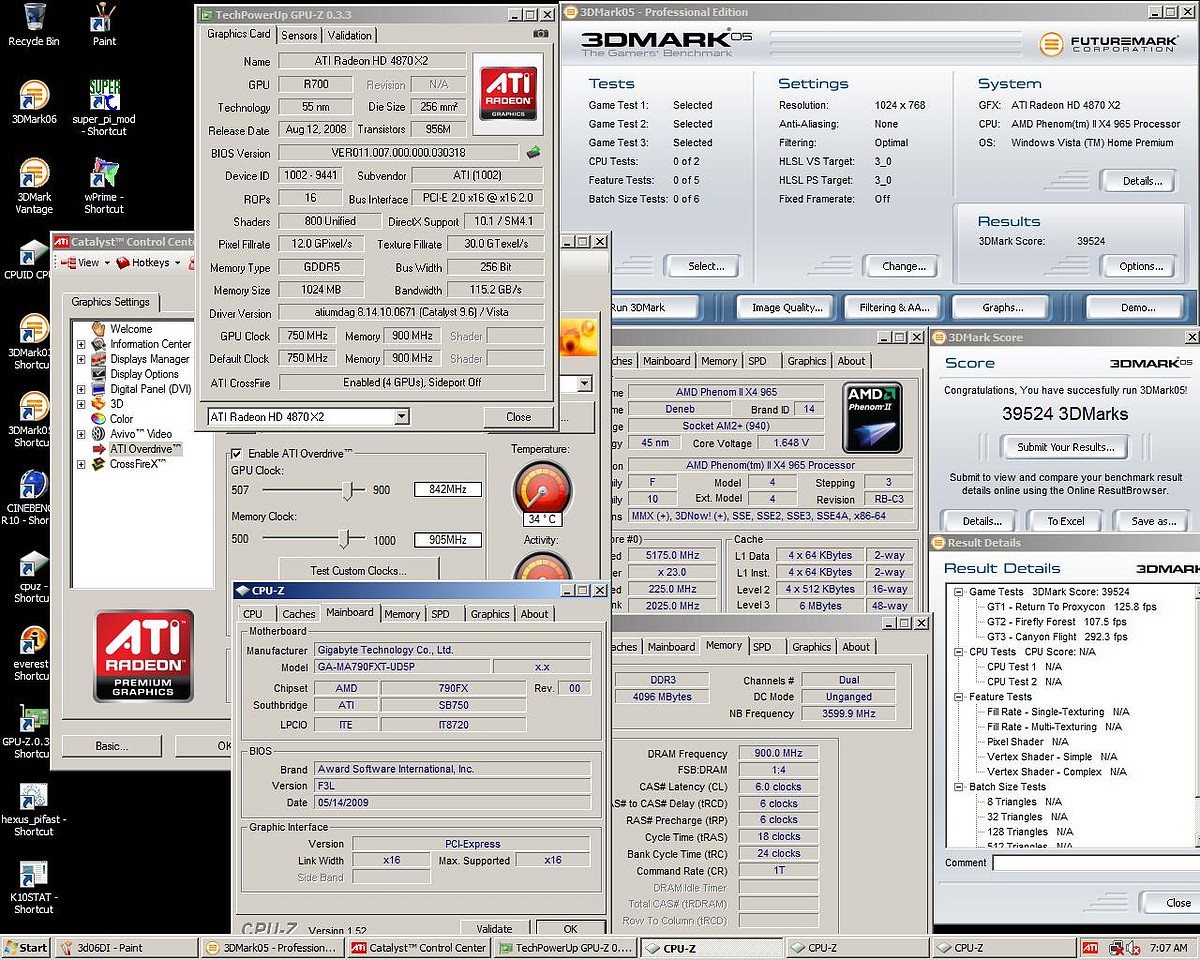Viewport: 1200px width, 960px height.
Task: Click the Test Custom Clocks... button
Action: [x=358, y=570]
